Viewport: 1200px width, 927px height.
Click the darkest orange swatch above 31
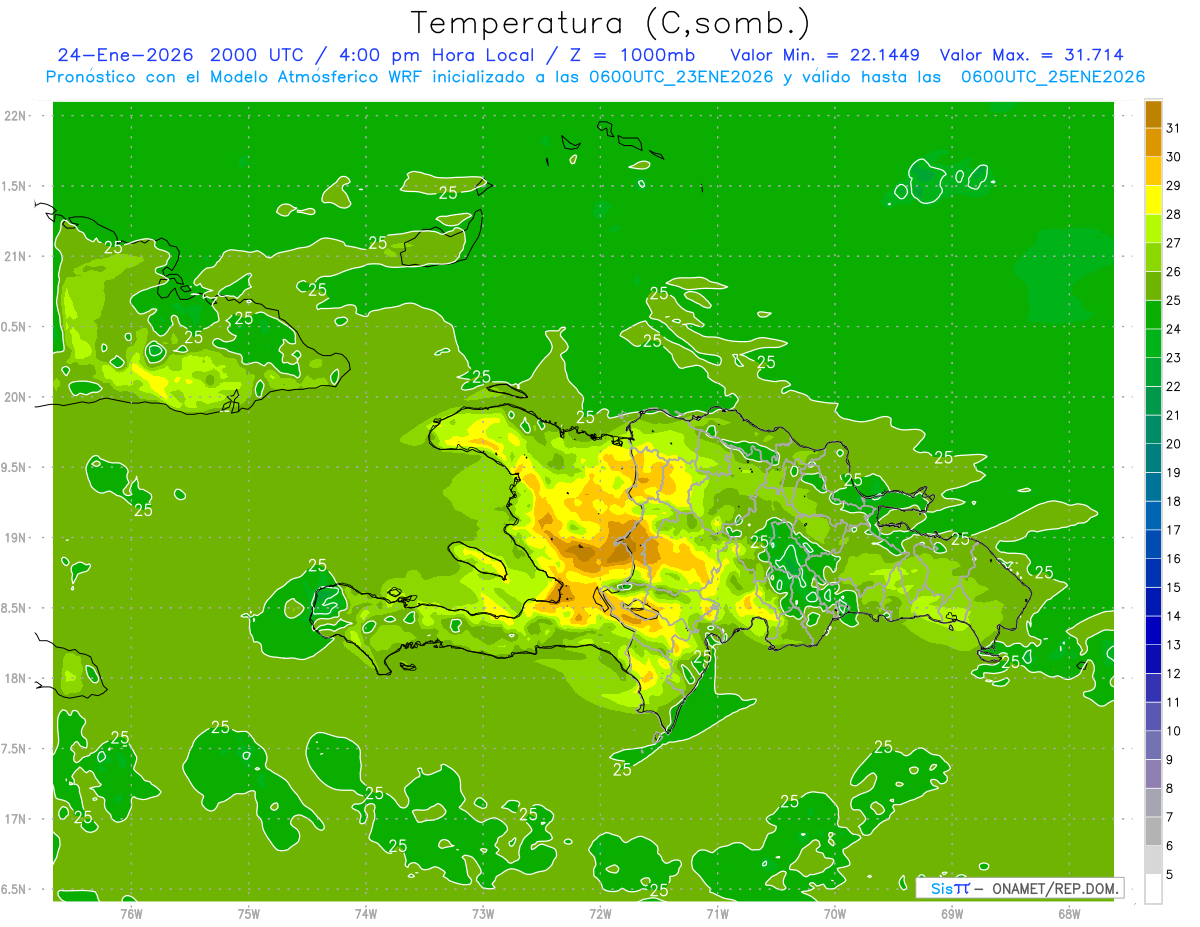(1153, 113)
